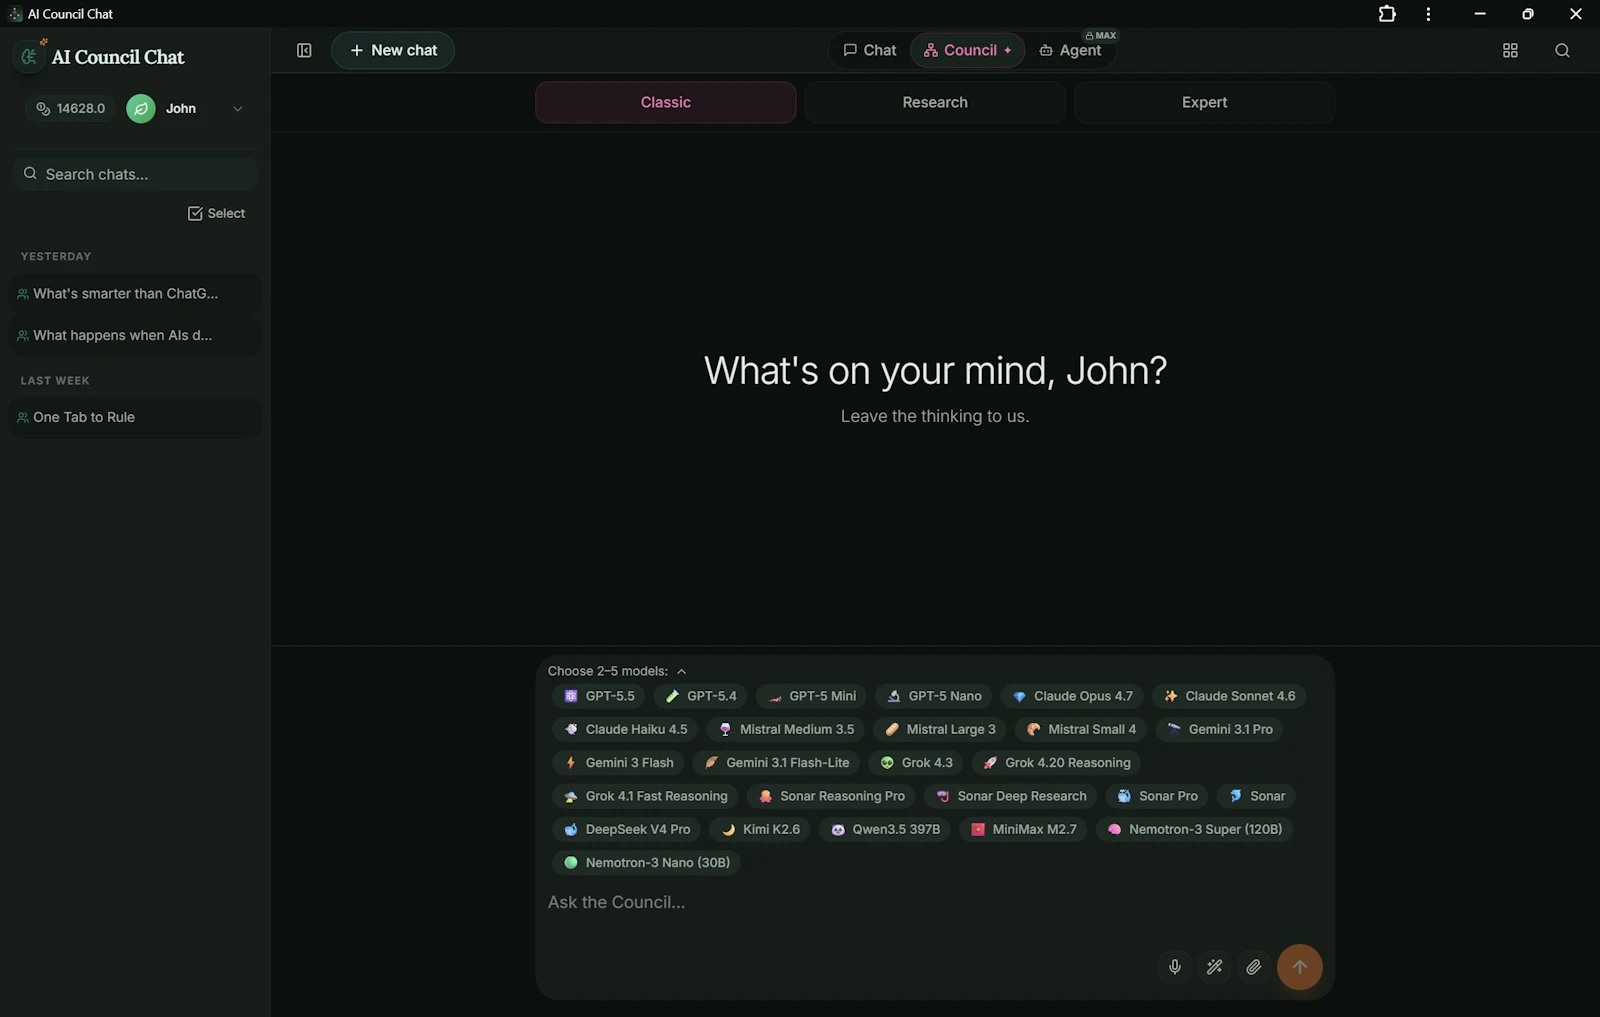Click the 14628.0 credits badge
The height and width of the screenshot is (1017, 1600).
71,108
